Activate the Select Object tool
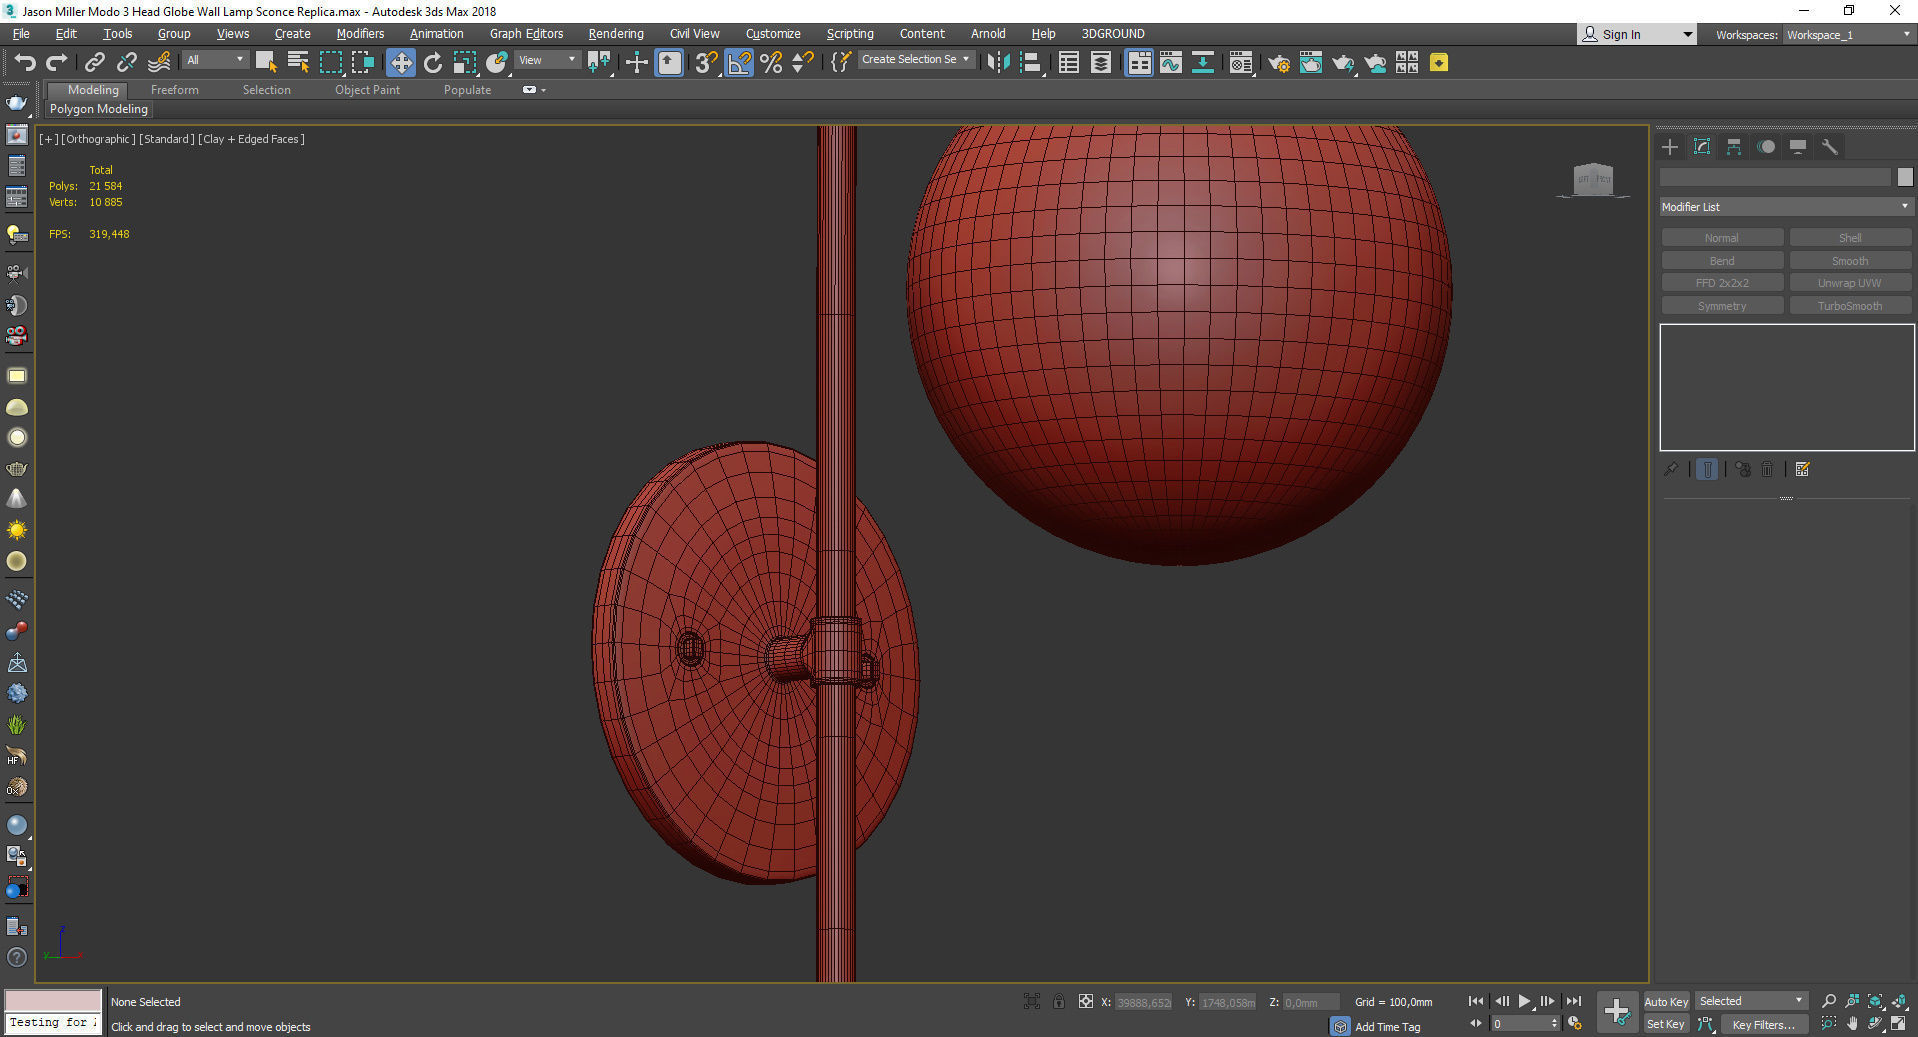Viewport: 1918px width, 1037px height. pos(266,63)
